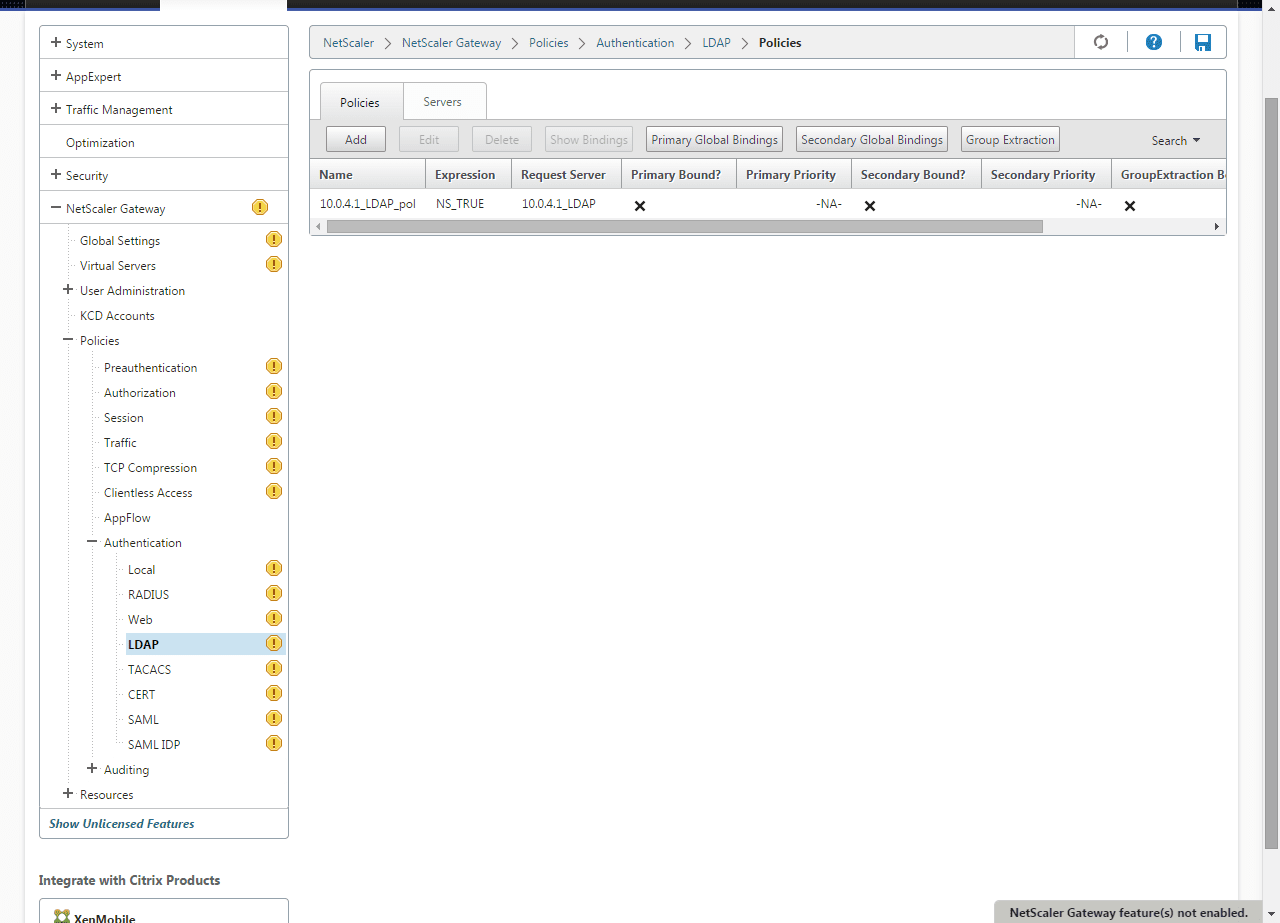Switch to the Servers tab
The width and height of the screenshot is (1280, 923).
click(442, 102)
